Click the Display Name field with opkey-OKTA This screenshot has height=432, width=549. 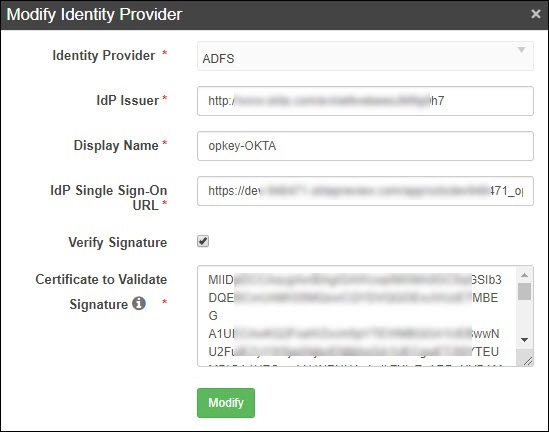click(x=365, y=146)
